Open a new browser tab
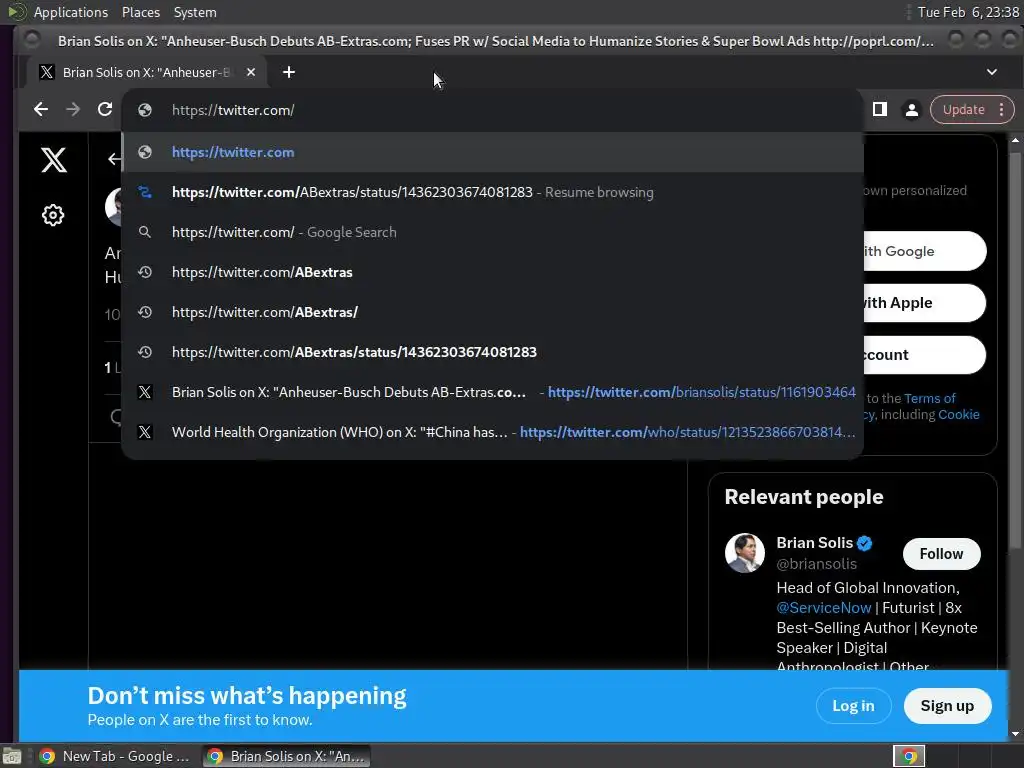1024x768 pixels. click(x=289, y=72)
